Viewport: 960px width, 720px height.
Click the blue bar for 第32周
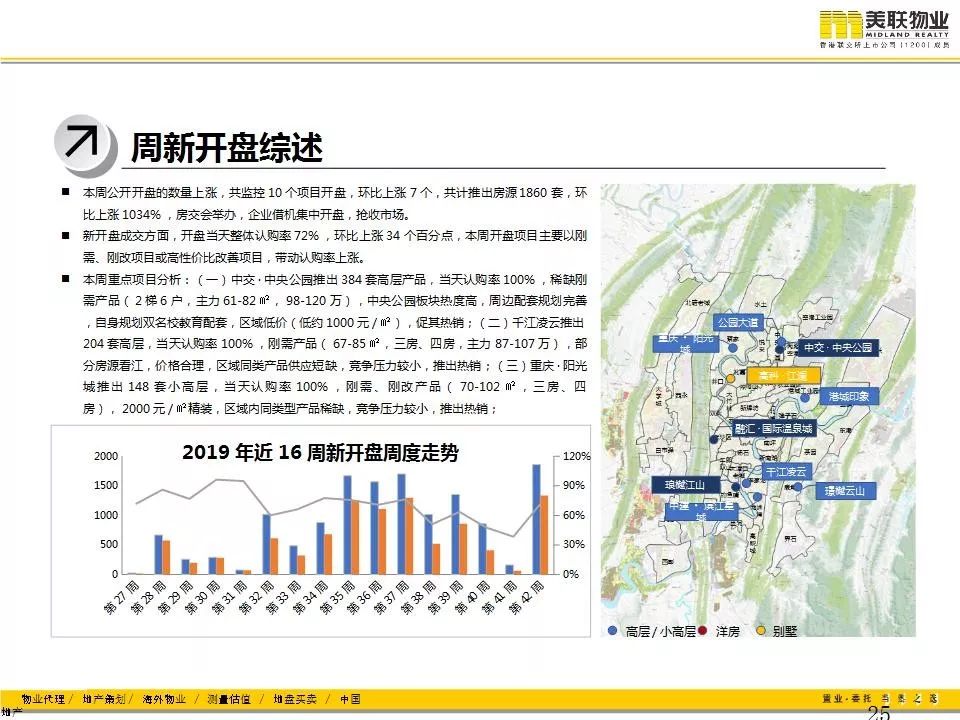click(266, 544)
